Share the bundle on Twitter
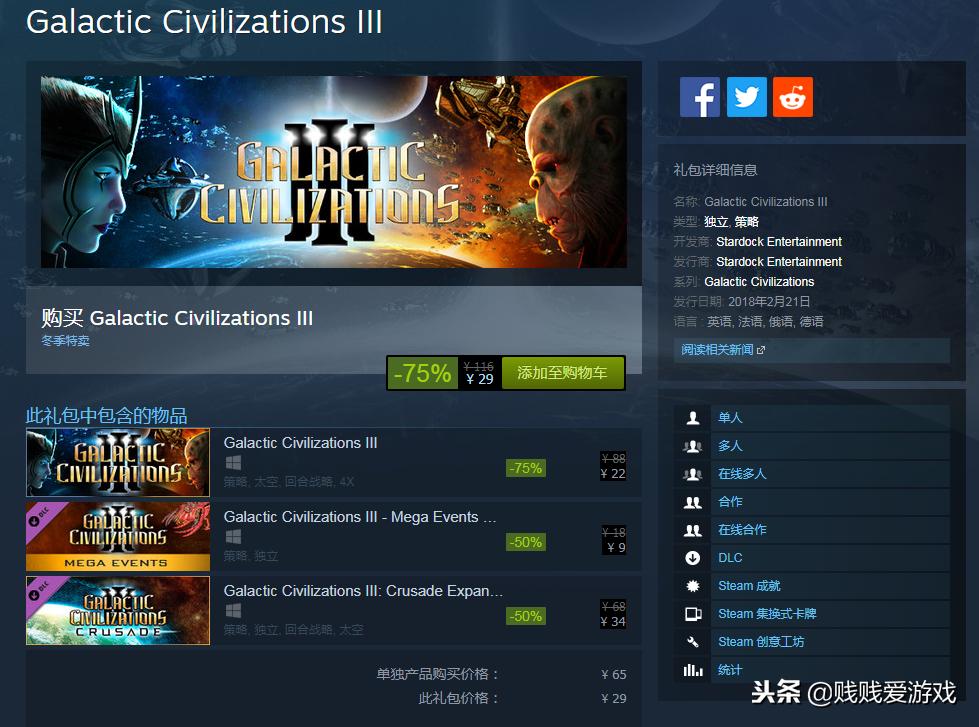The width and height of the screenshot is (979, 727). [x=746, y=97]
